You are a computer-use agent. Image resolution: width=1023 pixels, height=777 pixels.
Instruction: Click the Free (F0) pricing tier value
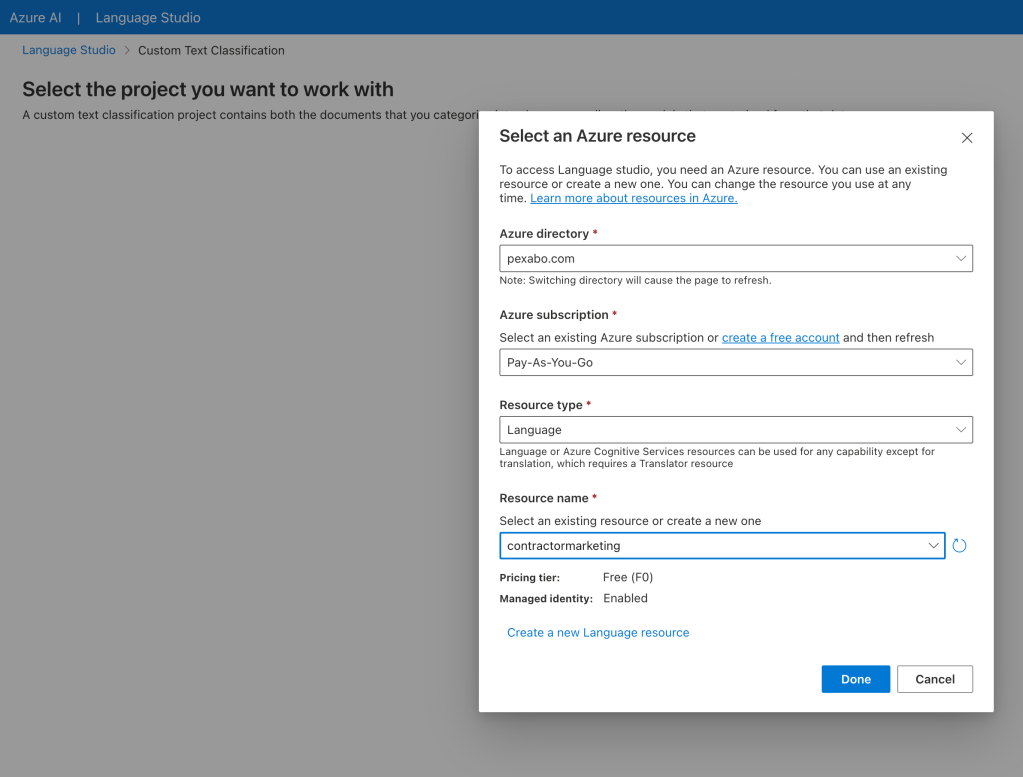tap(628, 577)
